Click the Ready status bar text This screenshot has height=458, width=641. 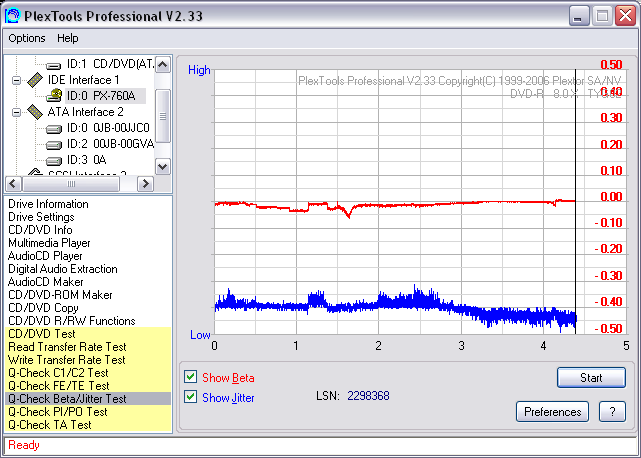coord(24,445)
